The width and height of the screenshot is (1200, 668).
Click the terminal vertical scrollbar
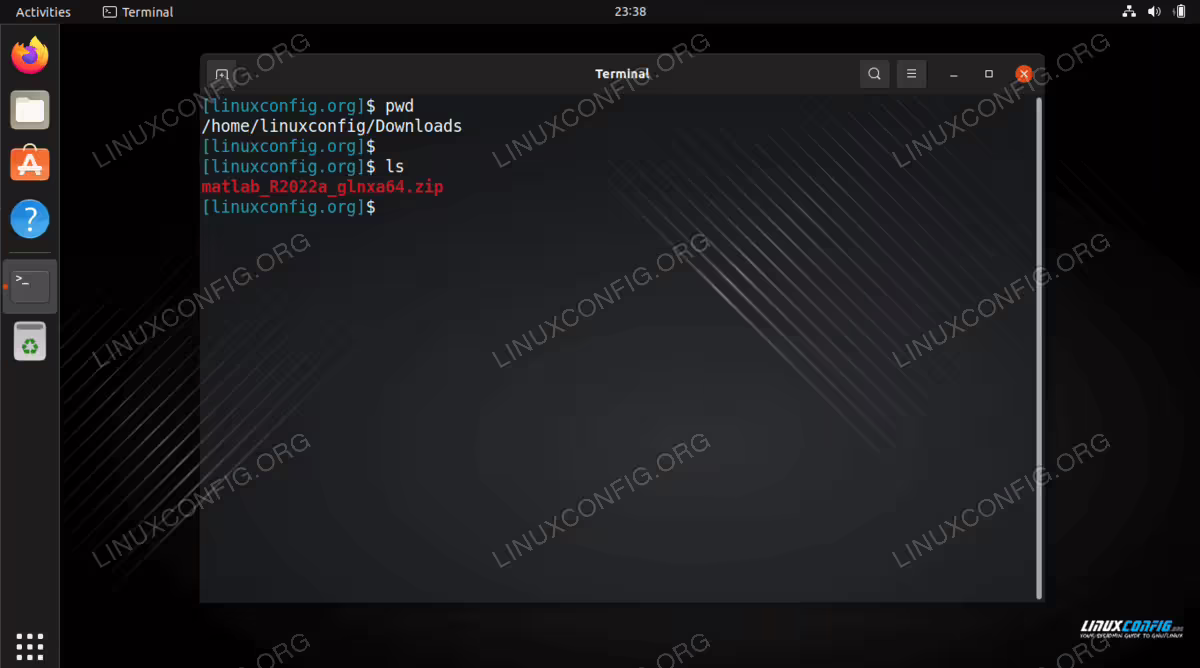(x=1038, y=348)
